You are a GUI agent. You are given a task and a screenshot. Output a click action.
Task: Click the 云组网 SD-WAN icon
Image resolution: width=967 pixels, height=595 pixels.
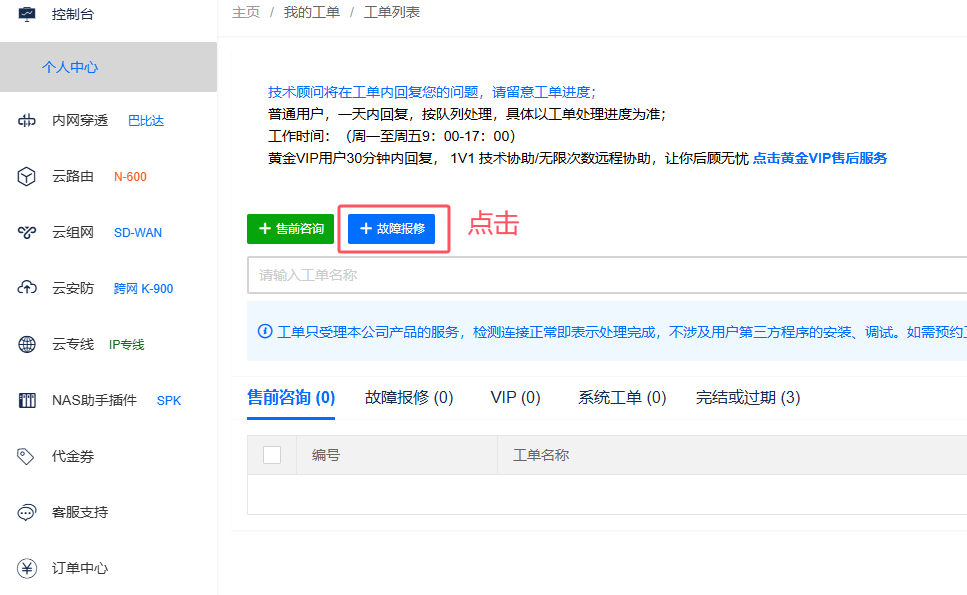[27, 233]
